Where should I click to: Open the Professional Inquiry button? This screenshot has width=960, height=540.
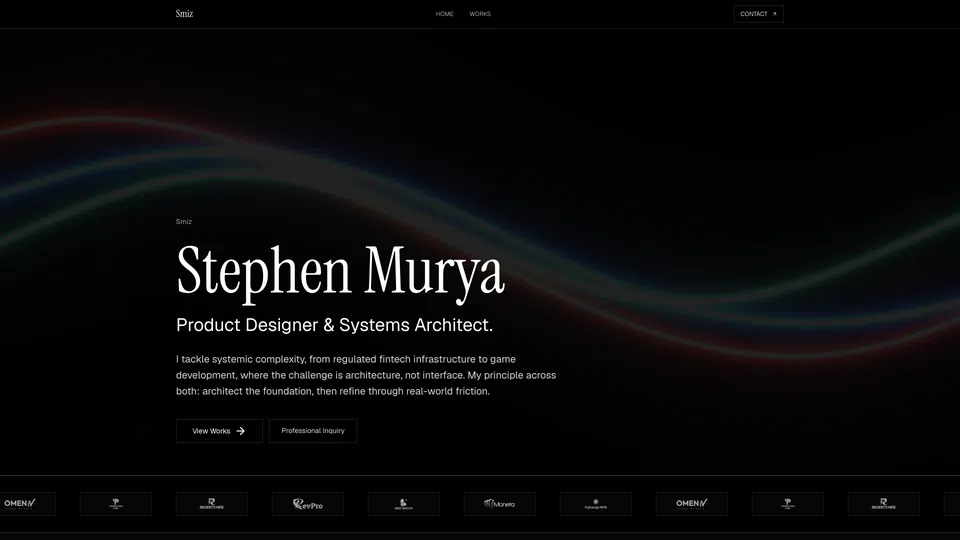click(x=313, y=431)
